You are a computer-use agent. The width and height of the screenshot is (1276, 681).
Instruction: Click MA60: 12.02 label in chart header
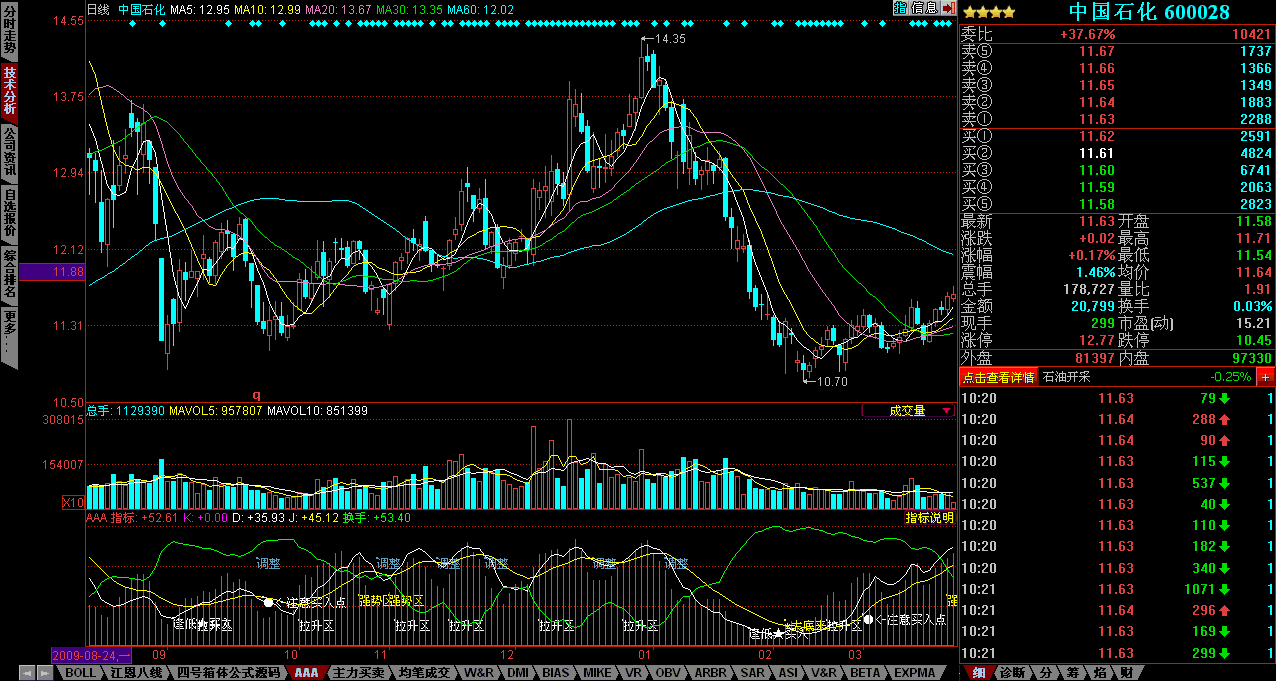(x=481, y=9)
